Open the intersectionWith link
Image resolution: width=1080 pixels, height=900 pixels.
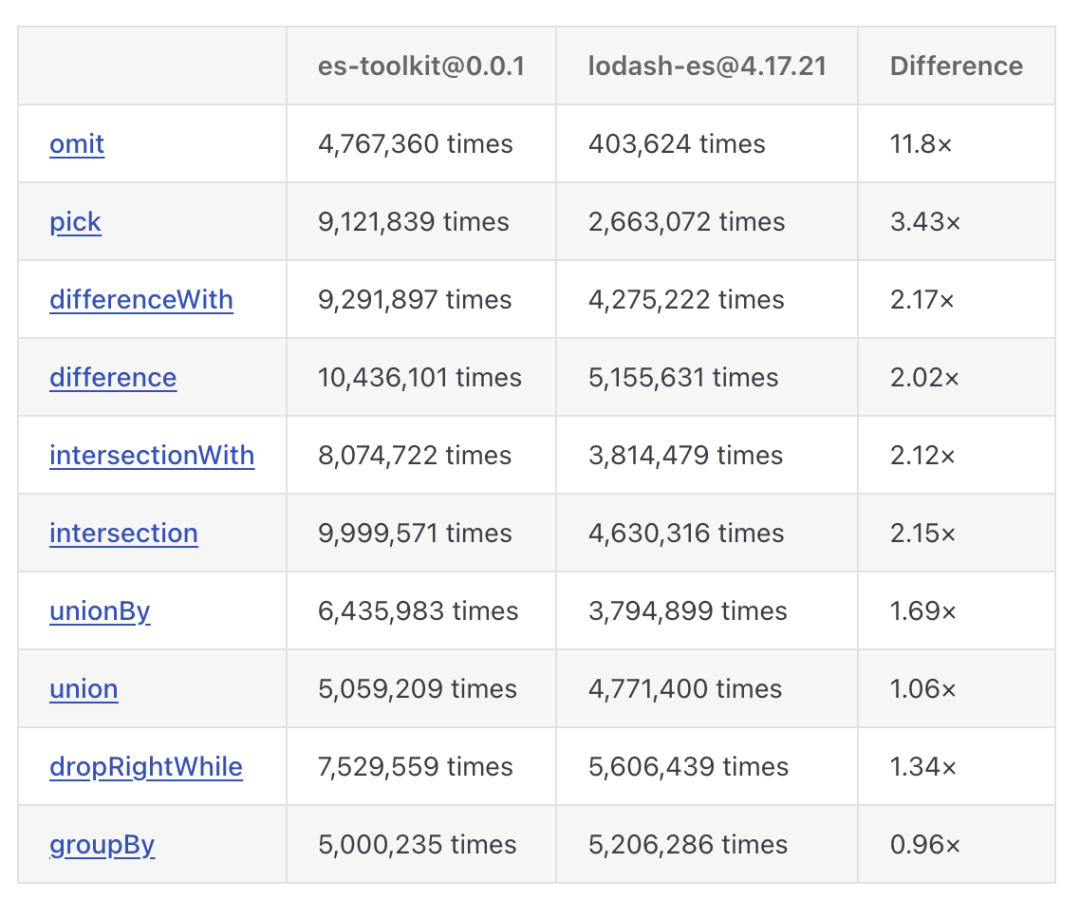[x=152, y=455]
